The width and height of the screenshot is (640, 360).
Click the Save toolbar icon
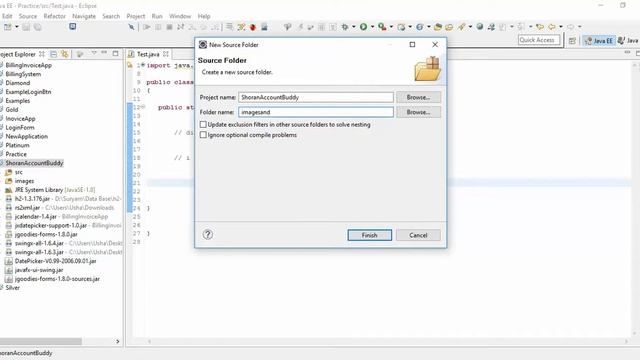point(26,27)
